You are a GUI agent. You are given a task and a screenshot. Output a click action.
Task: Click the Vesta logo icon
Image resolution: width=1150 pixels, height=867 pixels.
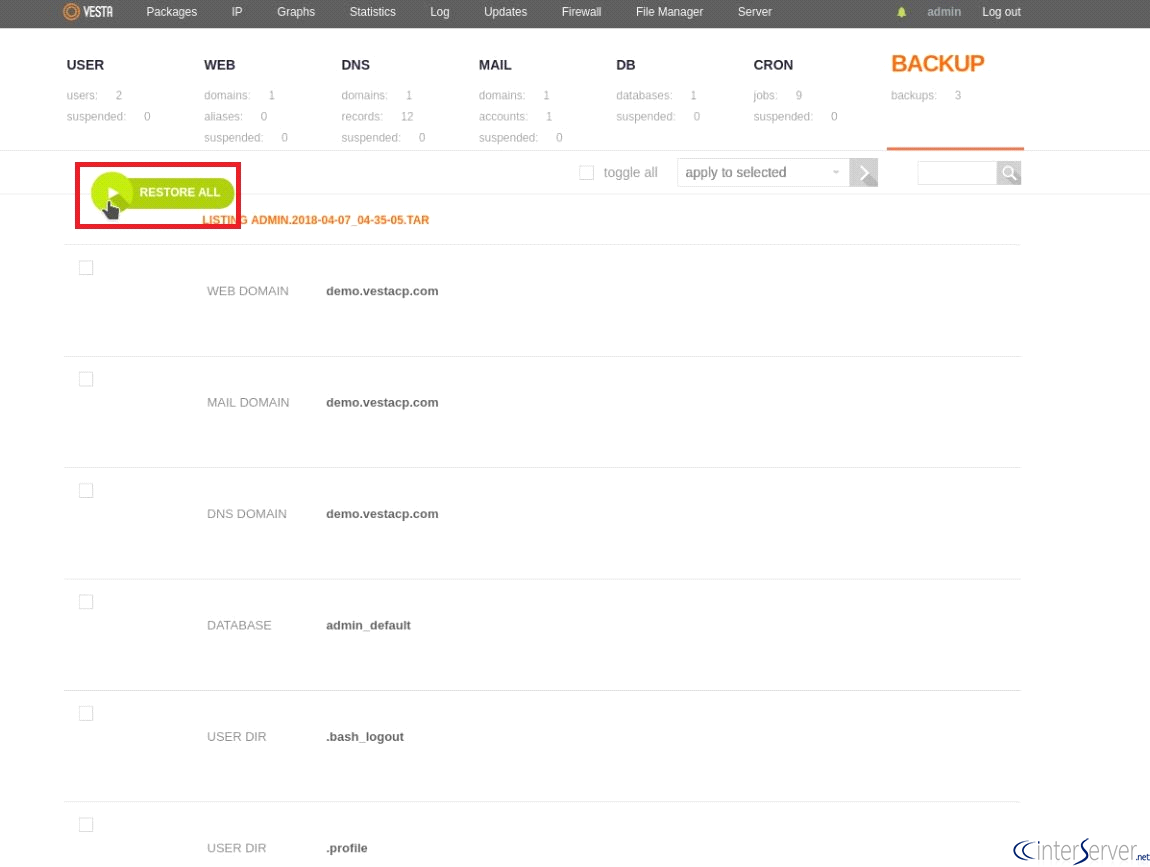coord(88,12)
